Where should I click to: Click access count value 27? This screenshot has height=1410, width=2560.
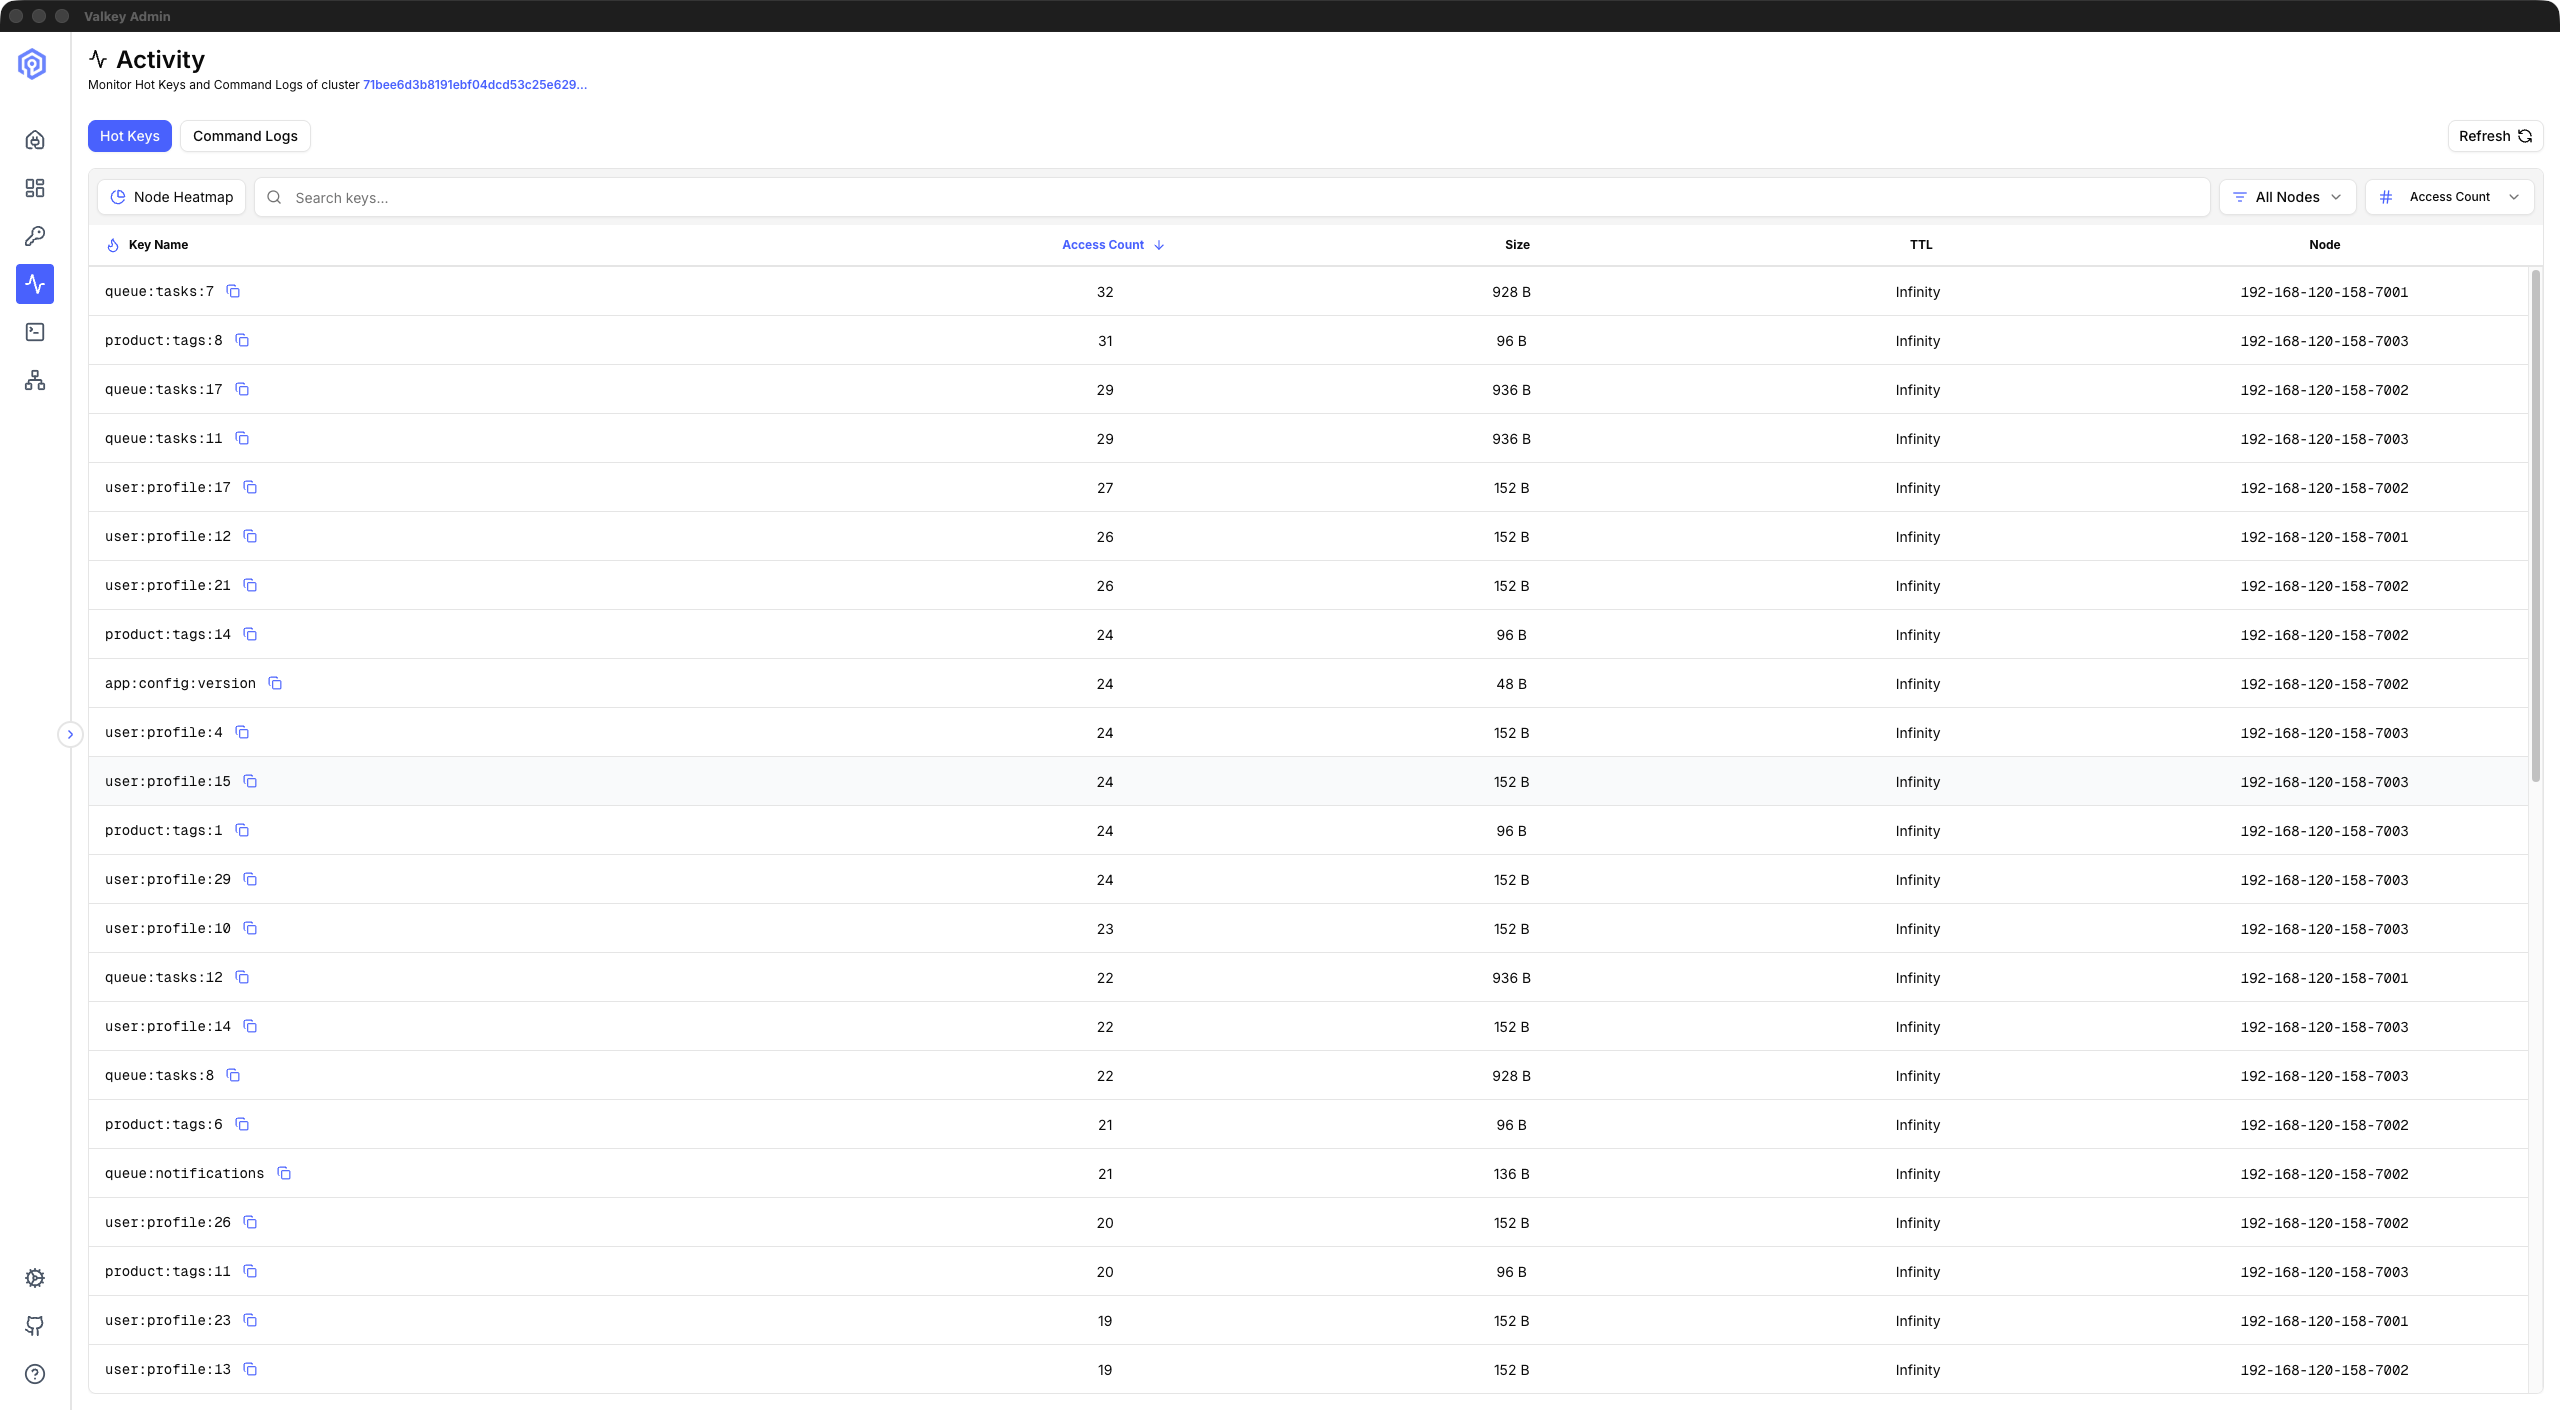[1105, 488]
